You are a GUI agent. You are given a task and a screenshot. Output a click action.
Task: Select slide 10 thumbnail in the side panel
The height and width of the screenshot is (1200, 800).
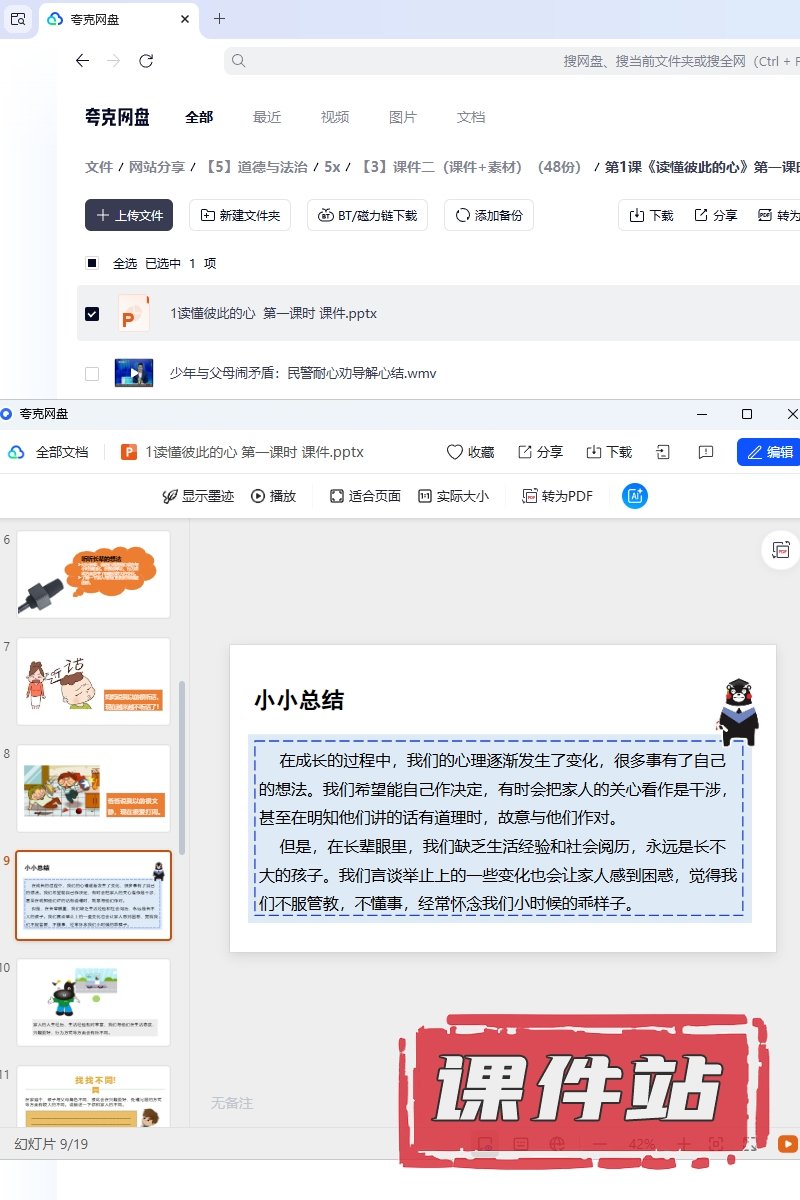[x=93, y=1001]
